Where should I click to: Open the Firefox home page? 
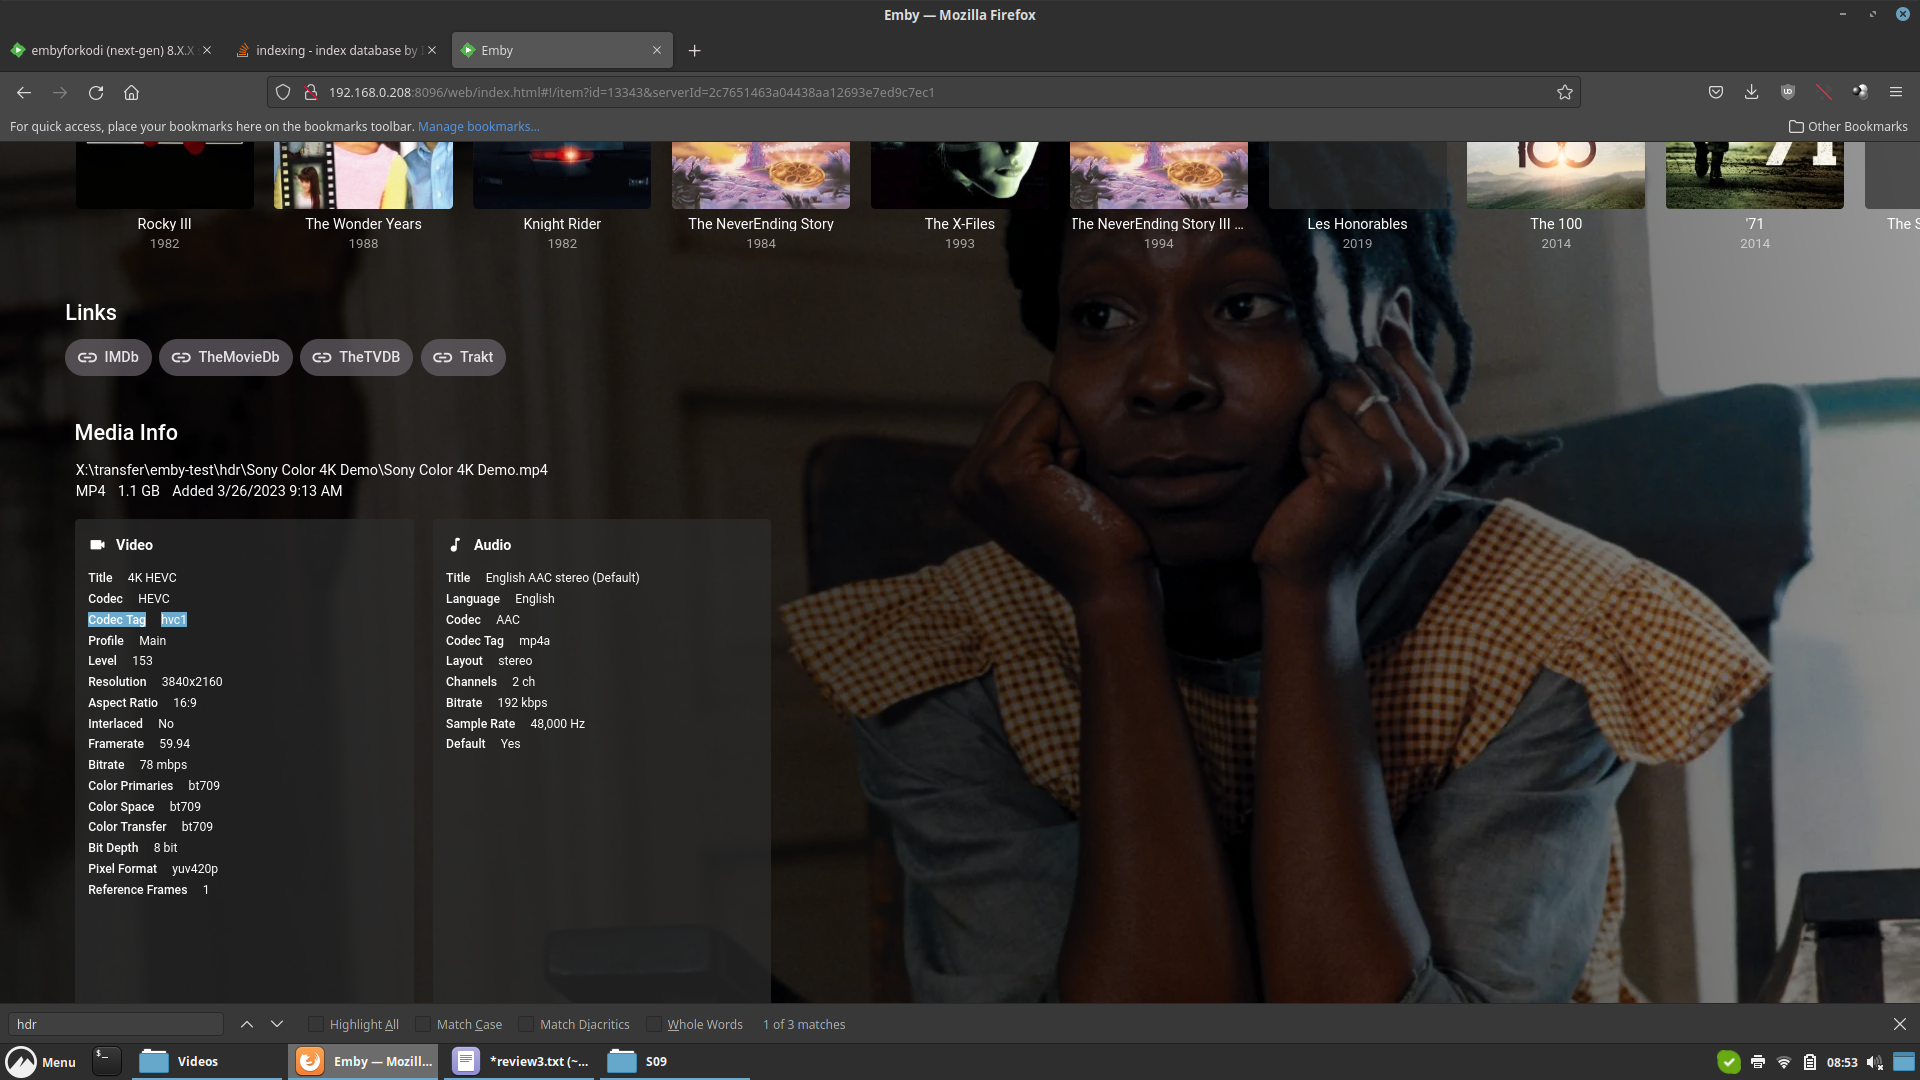[131, 92]
